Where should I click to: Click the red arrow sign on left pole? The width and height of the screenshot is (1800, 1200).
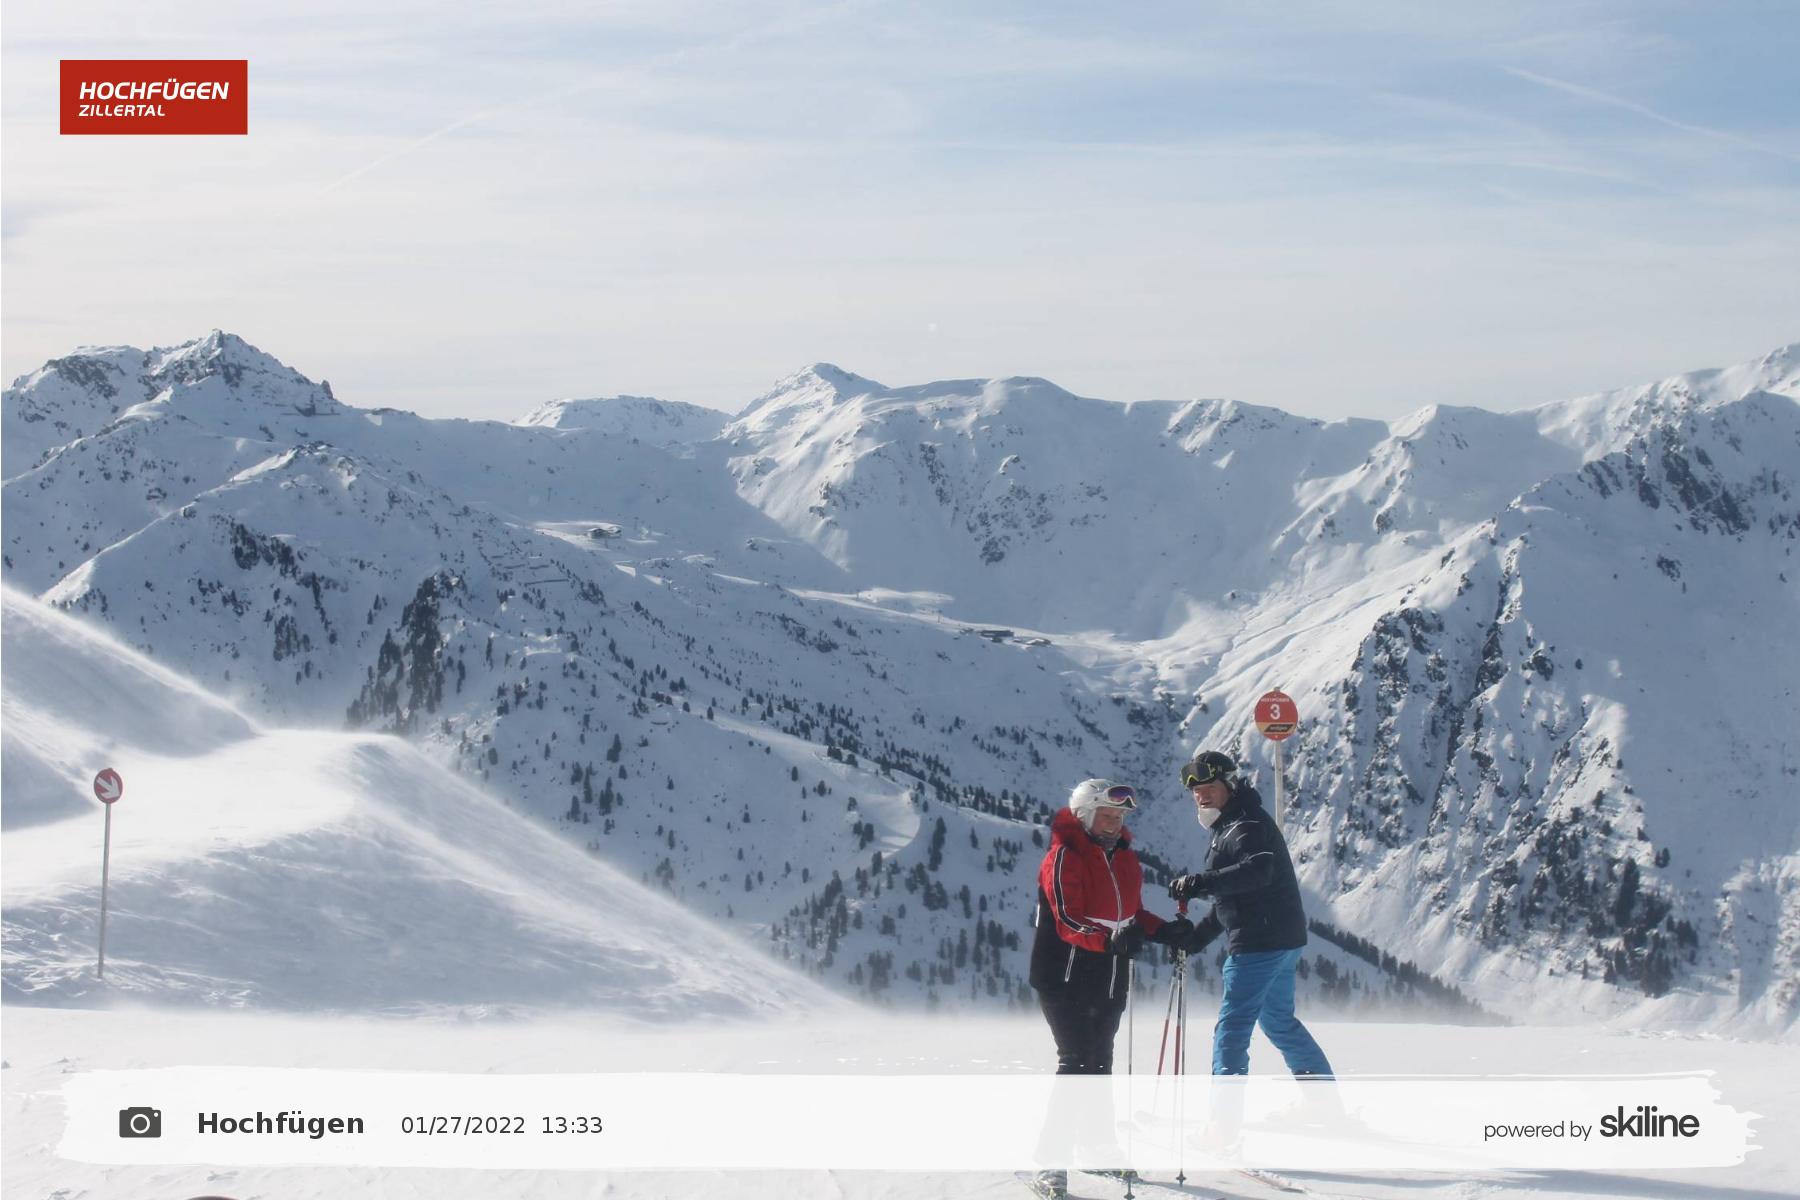point(107,786)
